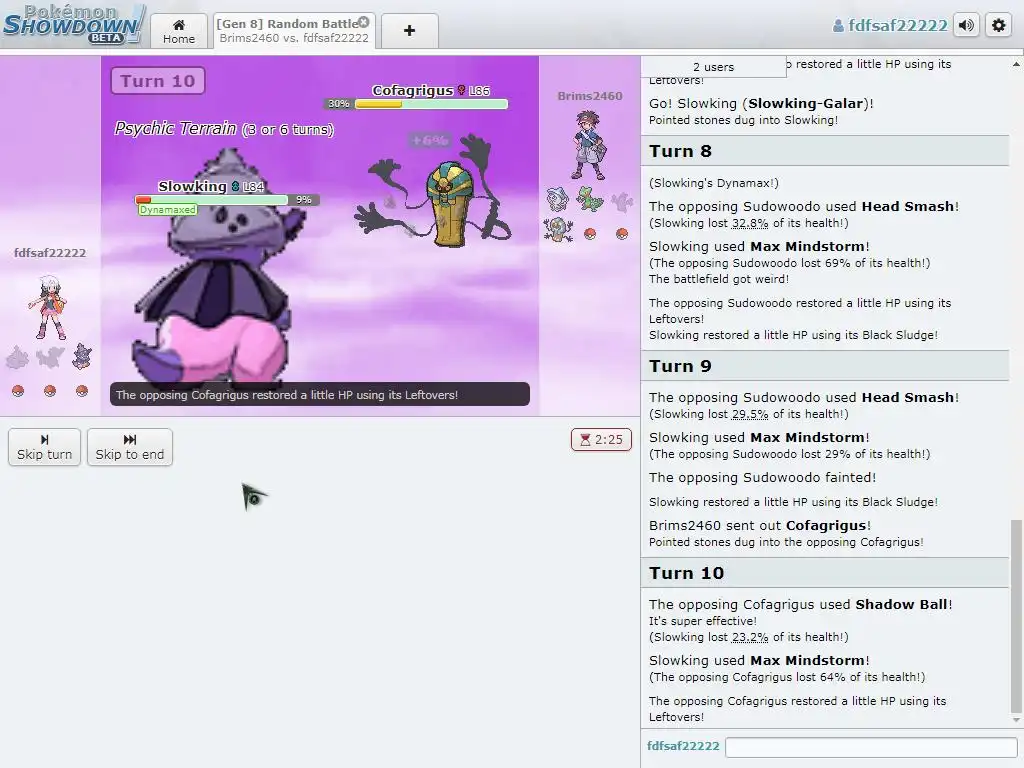Image resolution: width=1024 pixels, height=768 pixels.
Task: Click the Pokémon Showdown logo
Action: 72,25
